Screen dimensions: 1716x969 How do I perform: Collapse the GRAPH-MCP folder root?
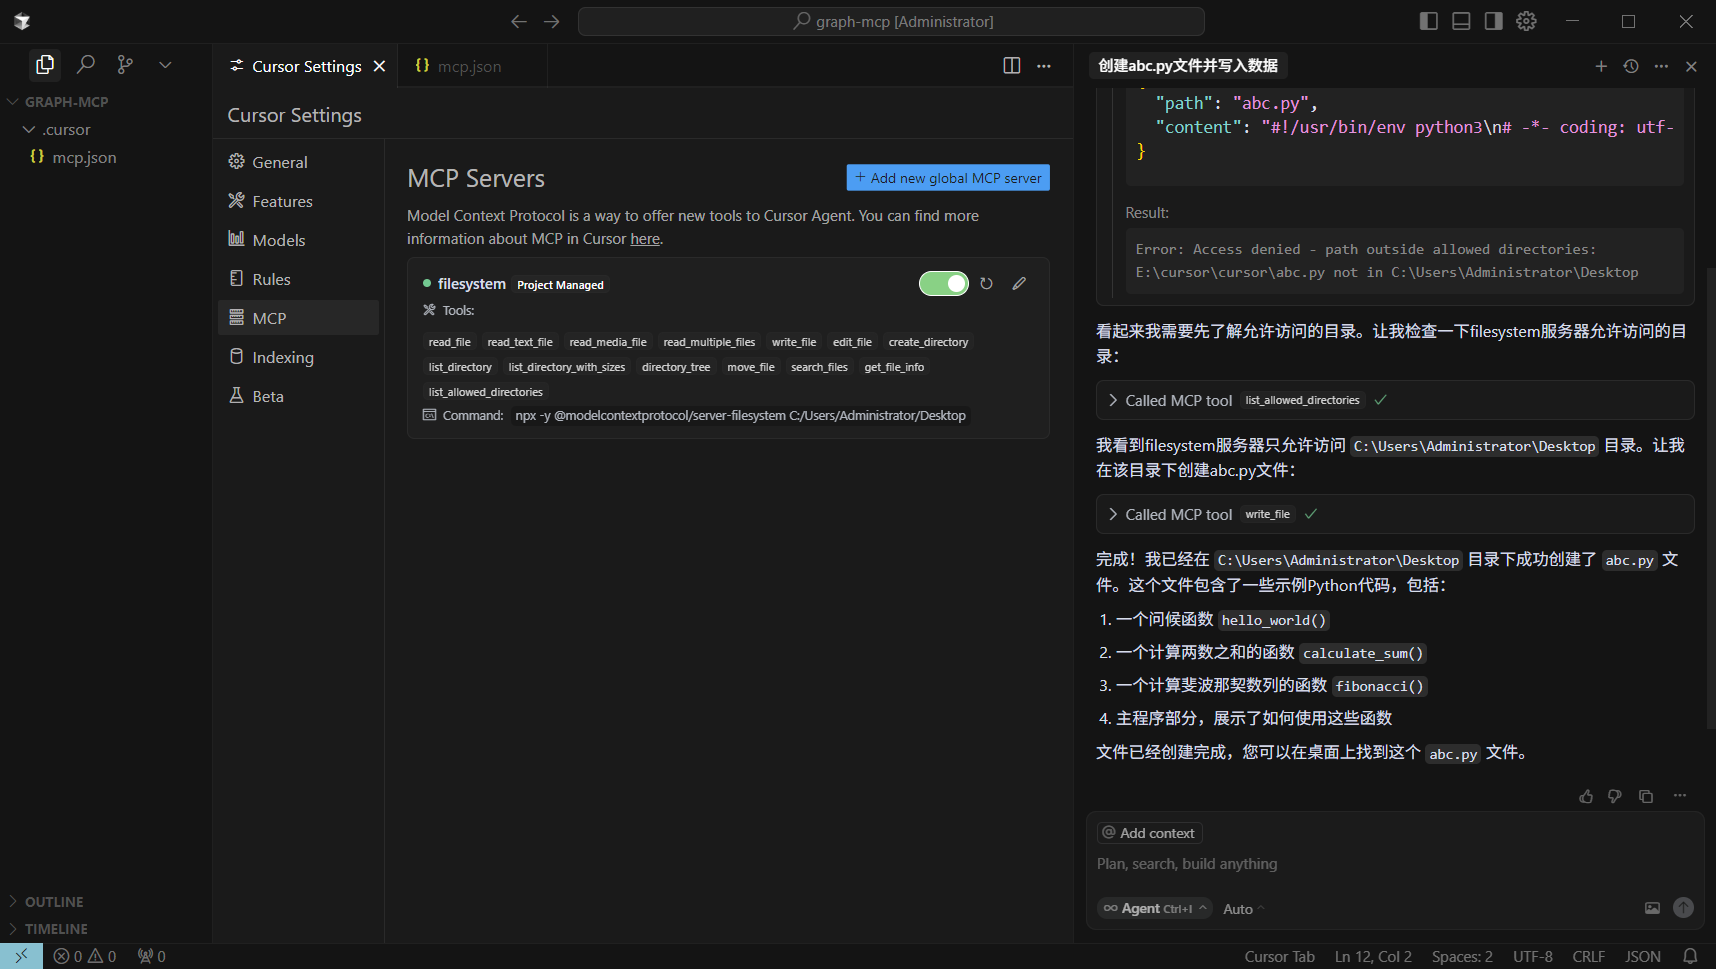[66, 102]
